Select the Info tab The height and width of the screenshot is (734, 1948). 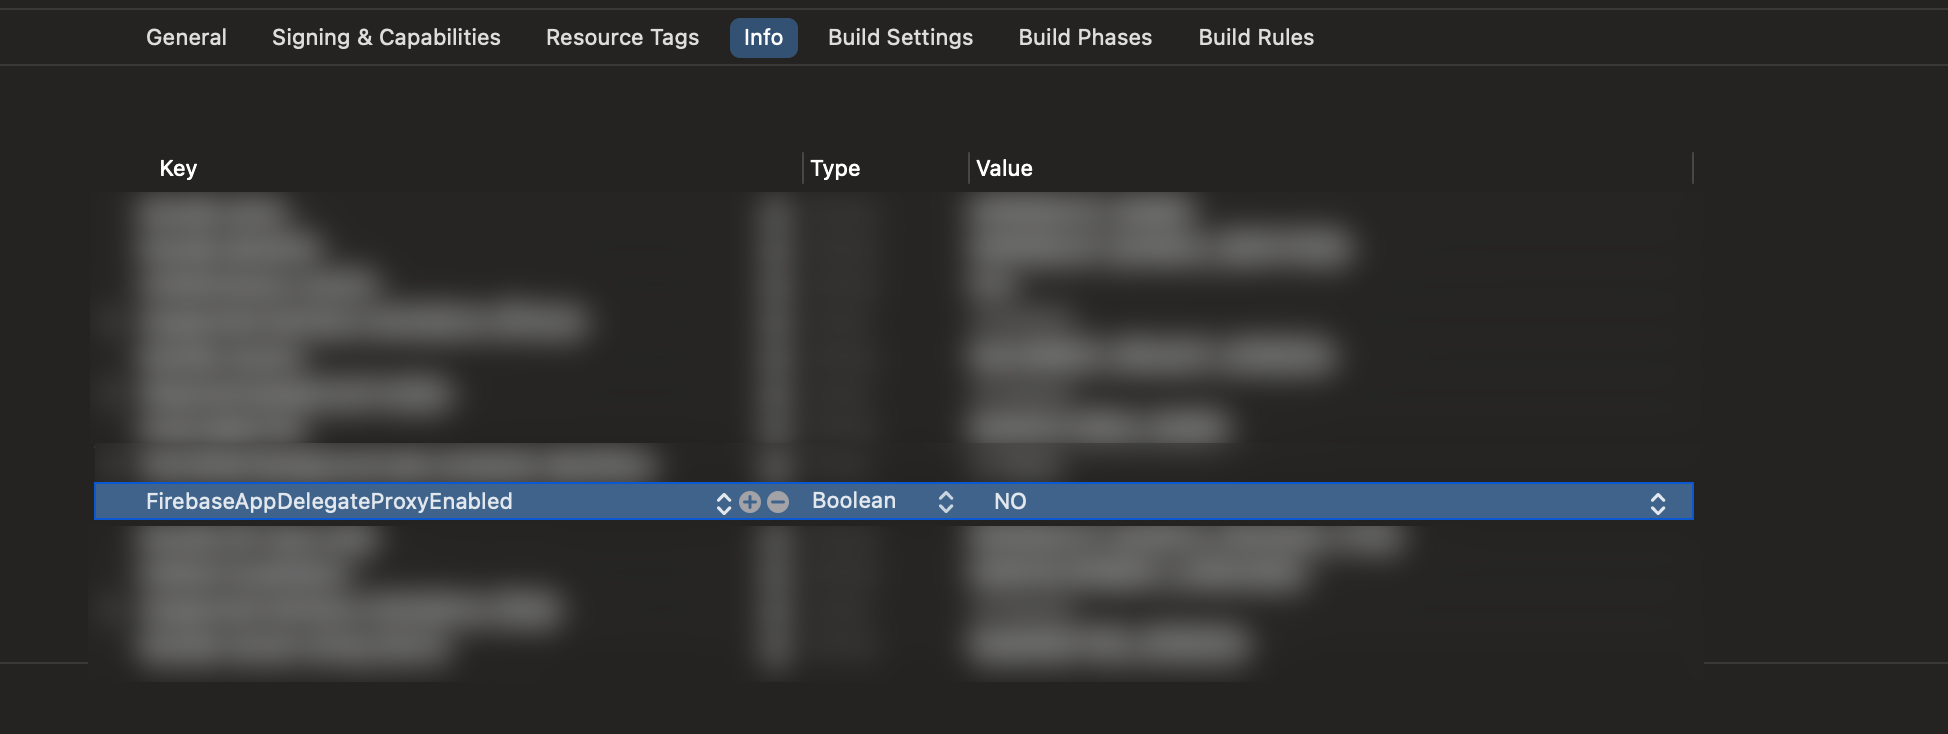[763, 38]
